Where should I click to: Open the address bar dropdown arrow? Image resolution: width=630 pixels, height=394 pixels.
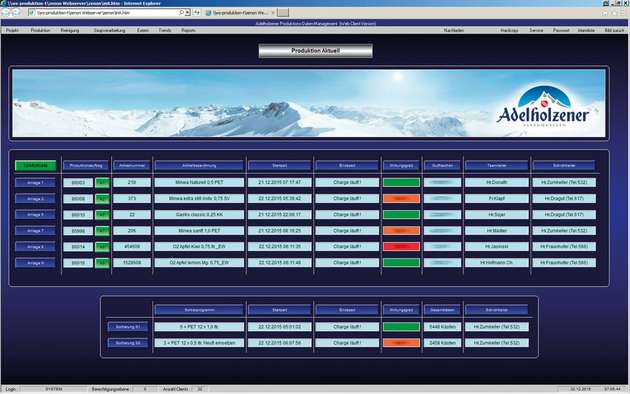pyautogui.click(x=188, y=13)
